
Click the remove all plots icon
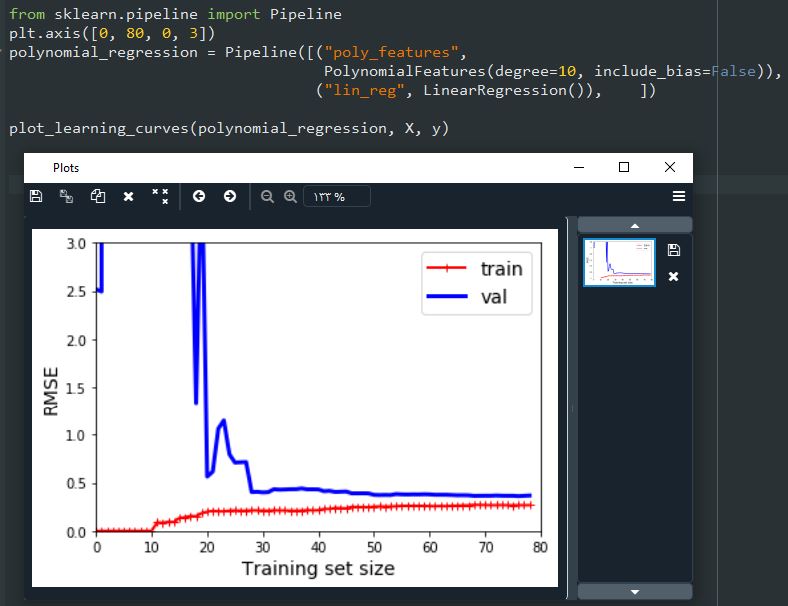[x=160, y=196]
